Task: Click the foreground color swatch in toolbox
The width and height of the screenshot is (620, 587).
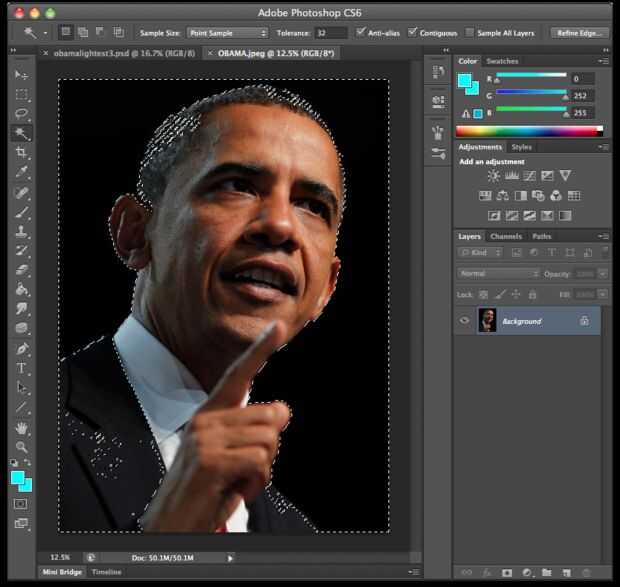Action: coord(17,478)
